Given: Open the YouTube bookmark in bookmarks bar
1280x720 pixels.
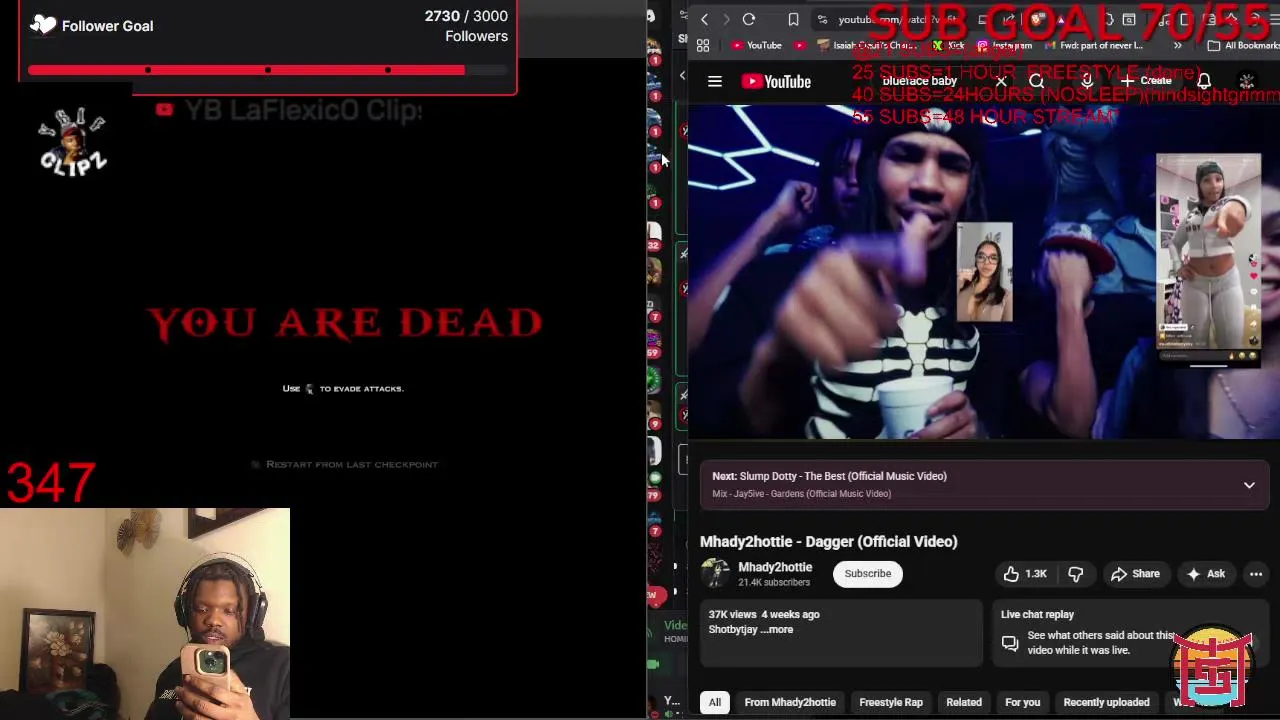Looking at the screenshot, I should [x=756, y=46].
